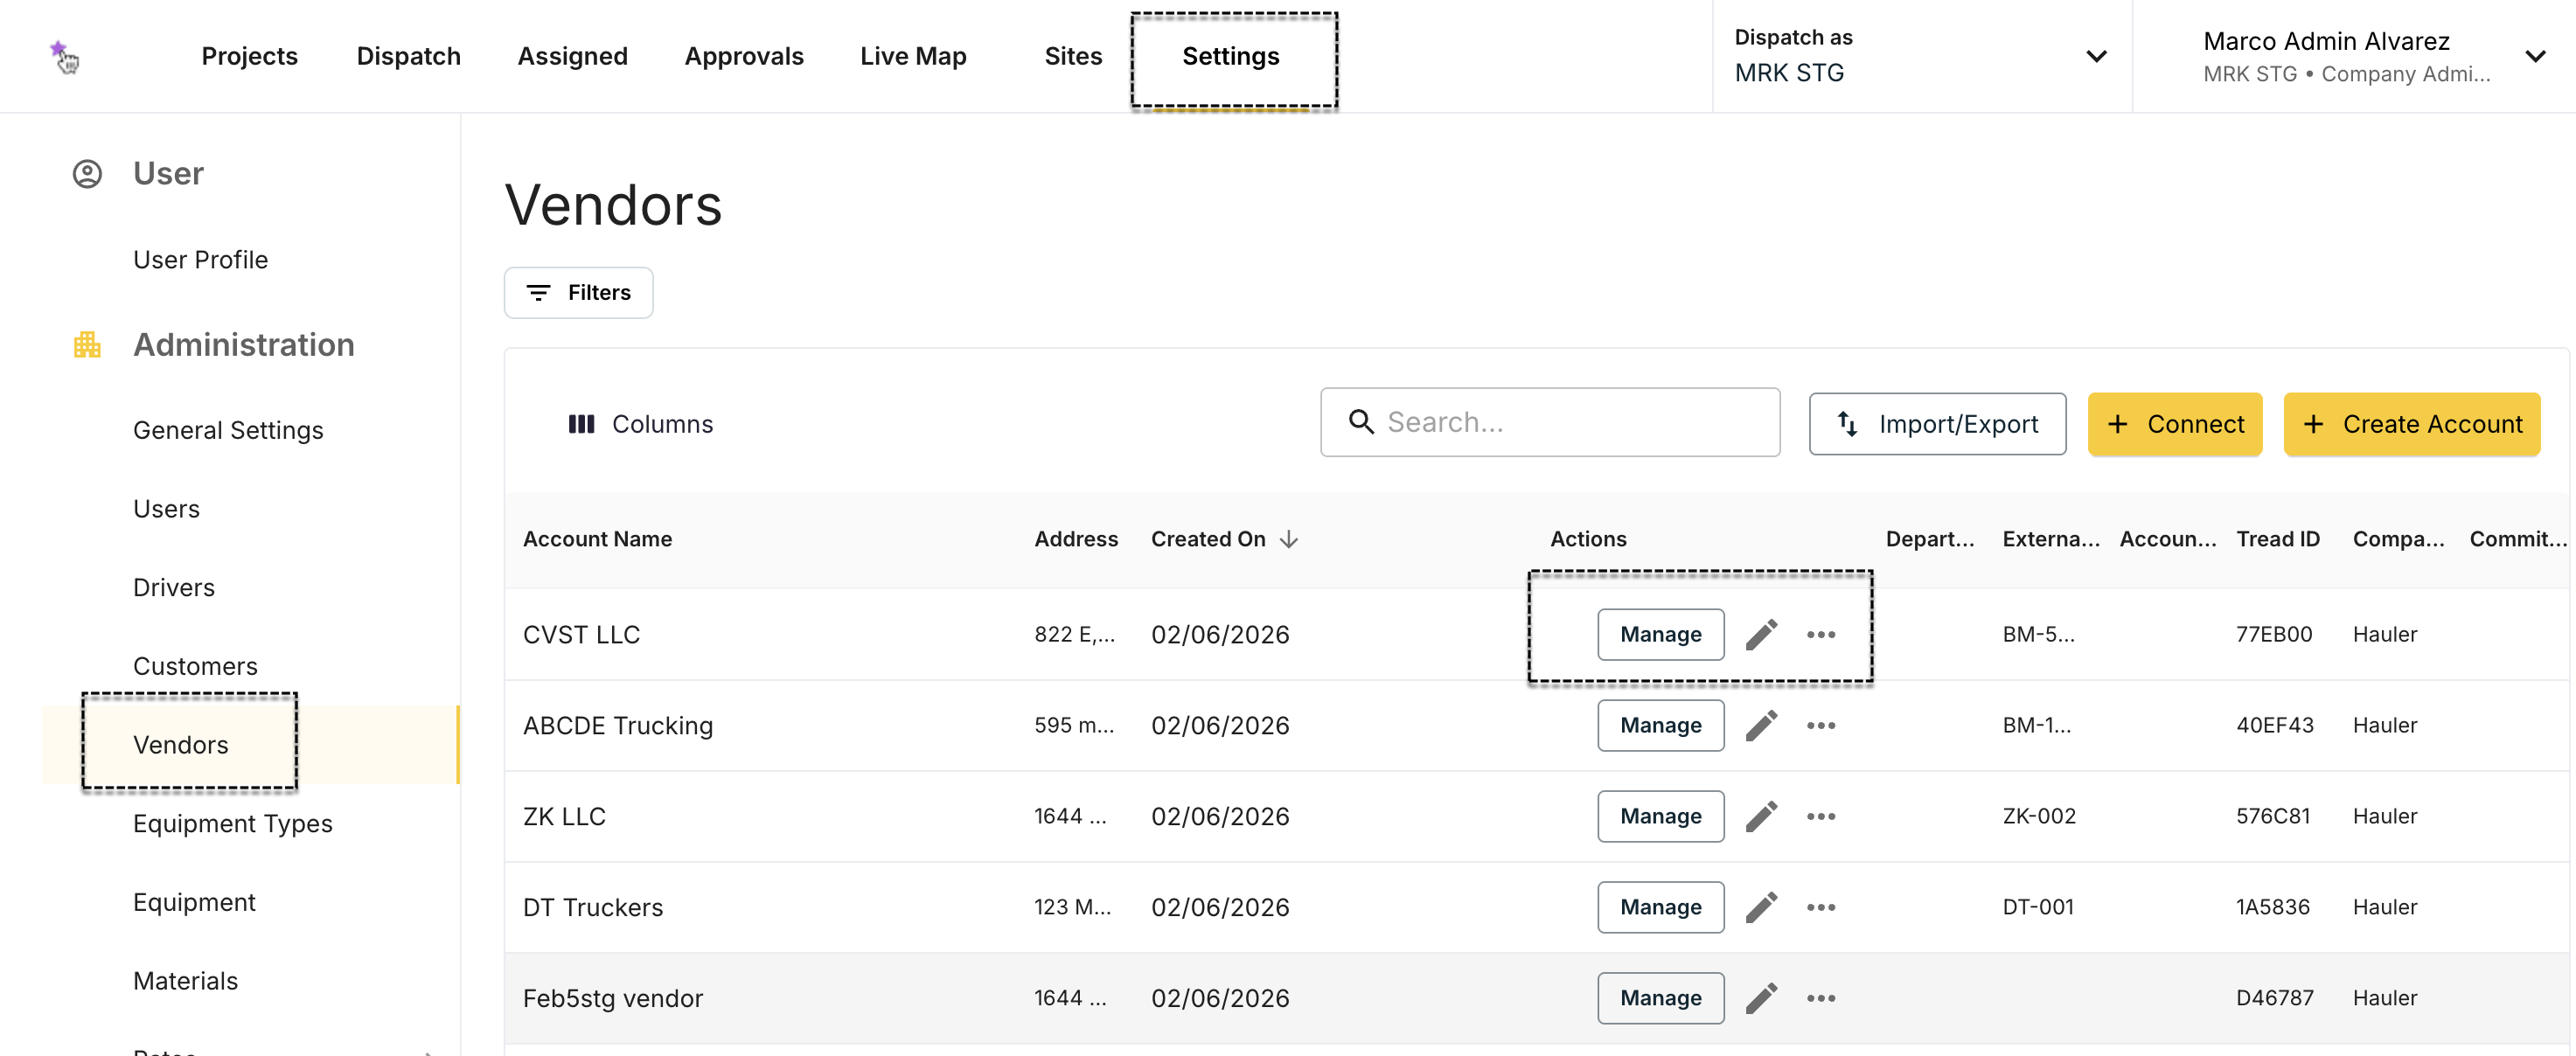Screen dimensions: 2576x1056
Task: Click the search magnifier icon
Action: coord(1361,422)
